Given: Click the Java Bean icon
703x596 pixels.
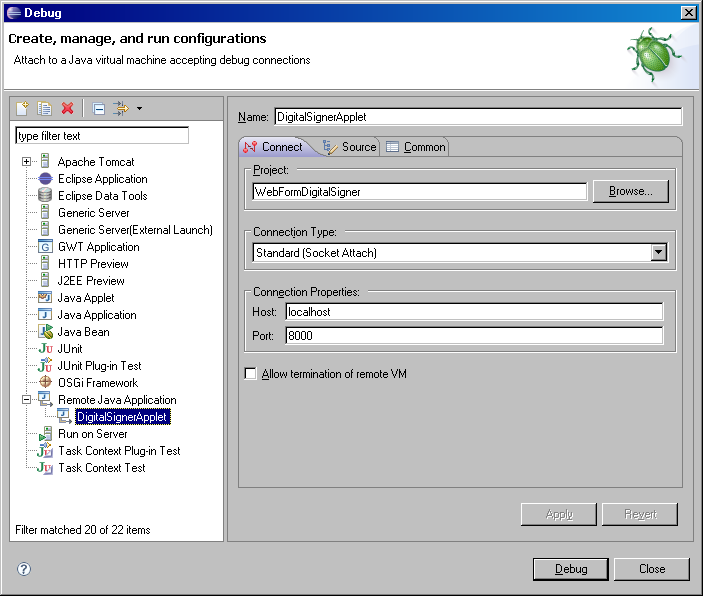Looking at the screenshot, I should click(45, 332).
